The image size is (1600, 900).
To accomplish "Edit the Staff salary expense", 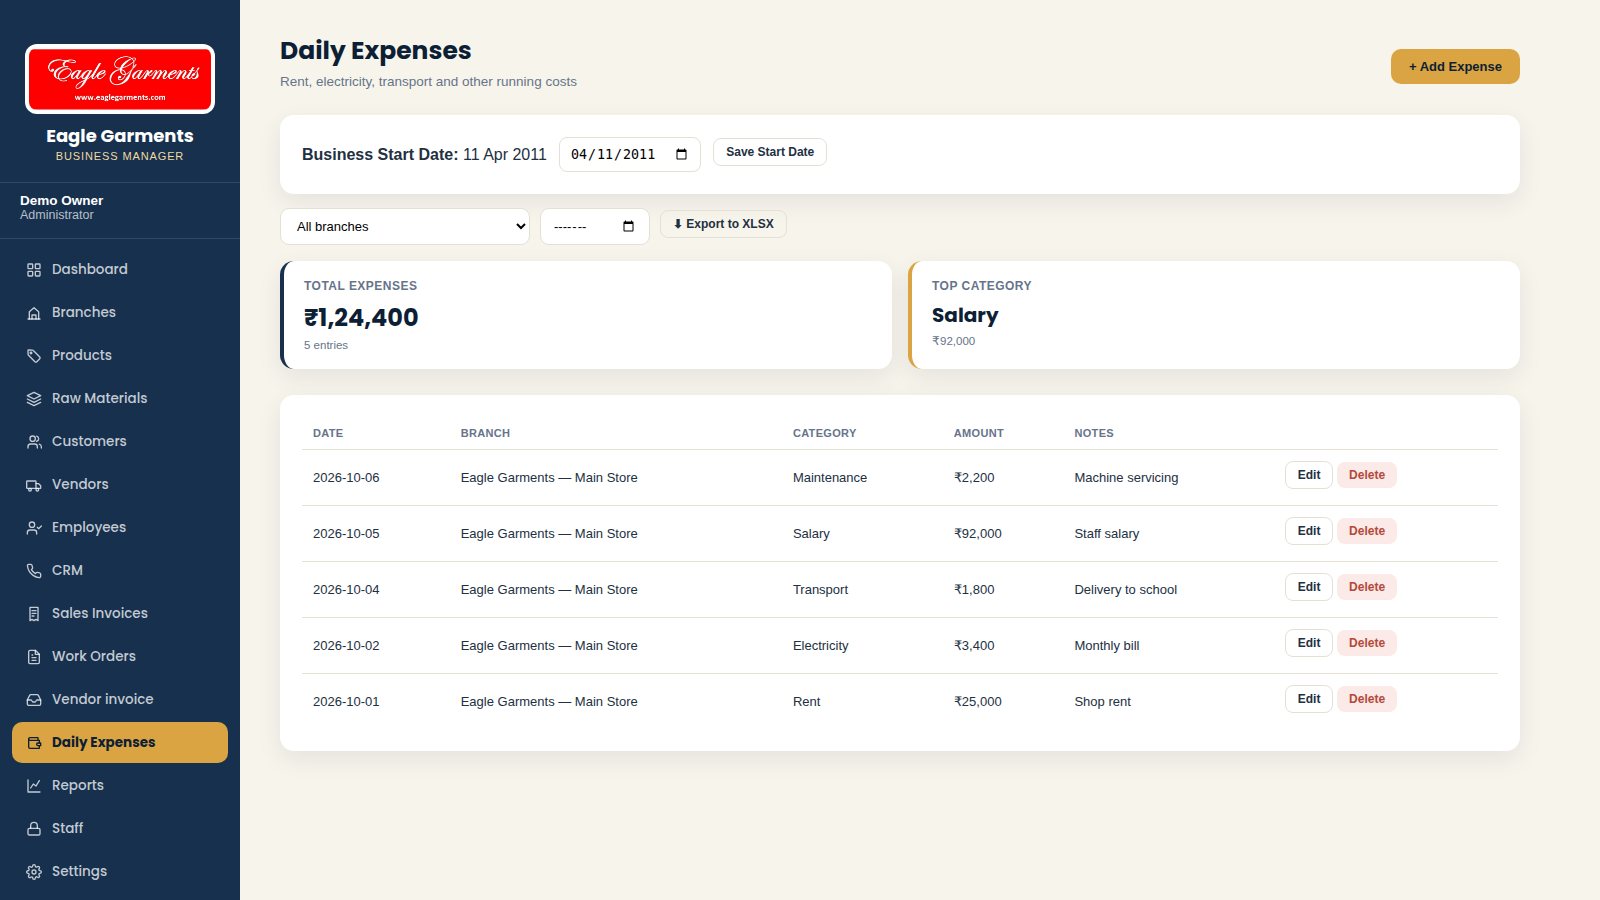I will [1309, 531].
